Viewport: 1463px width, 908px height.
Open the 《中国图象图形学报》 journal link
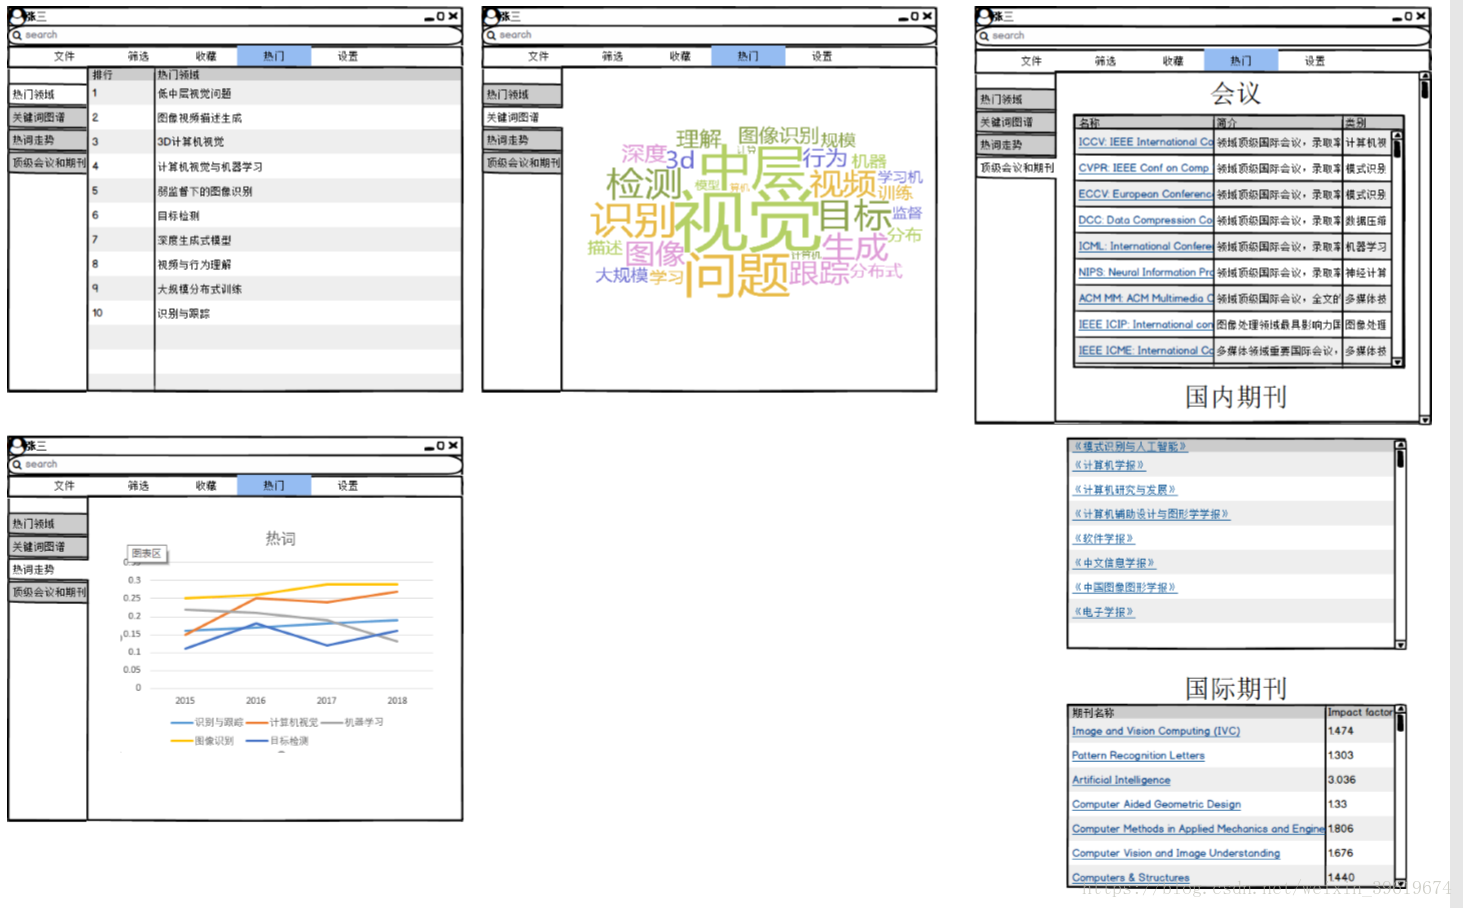point(1125,587)
